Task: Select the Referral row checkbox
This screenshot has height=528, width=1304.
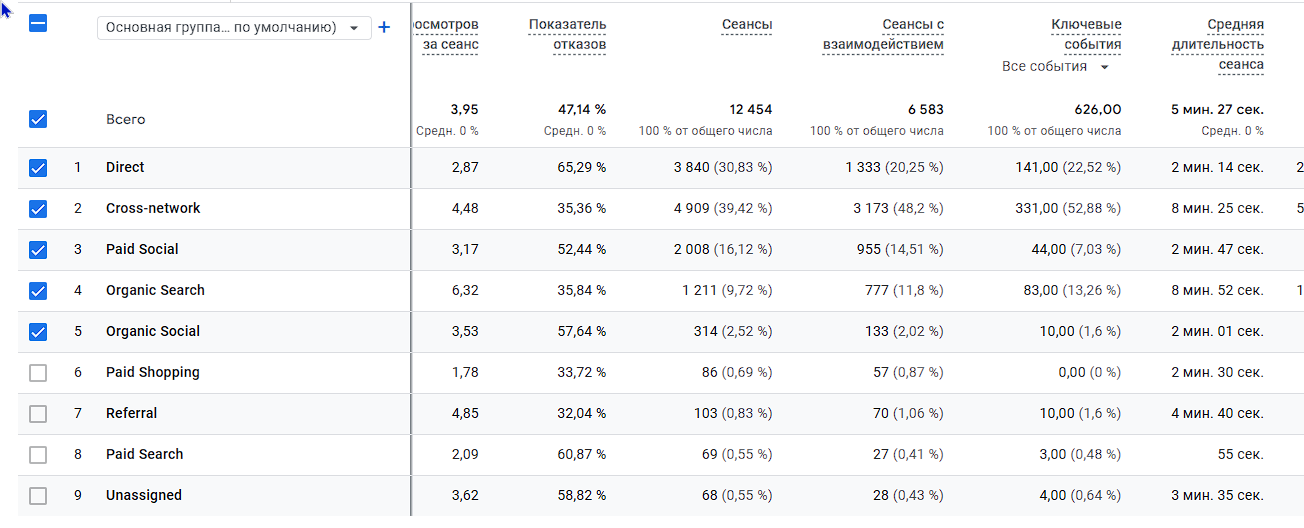Action: [x=38, y=414]
